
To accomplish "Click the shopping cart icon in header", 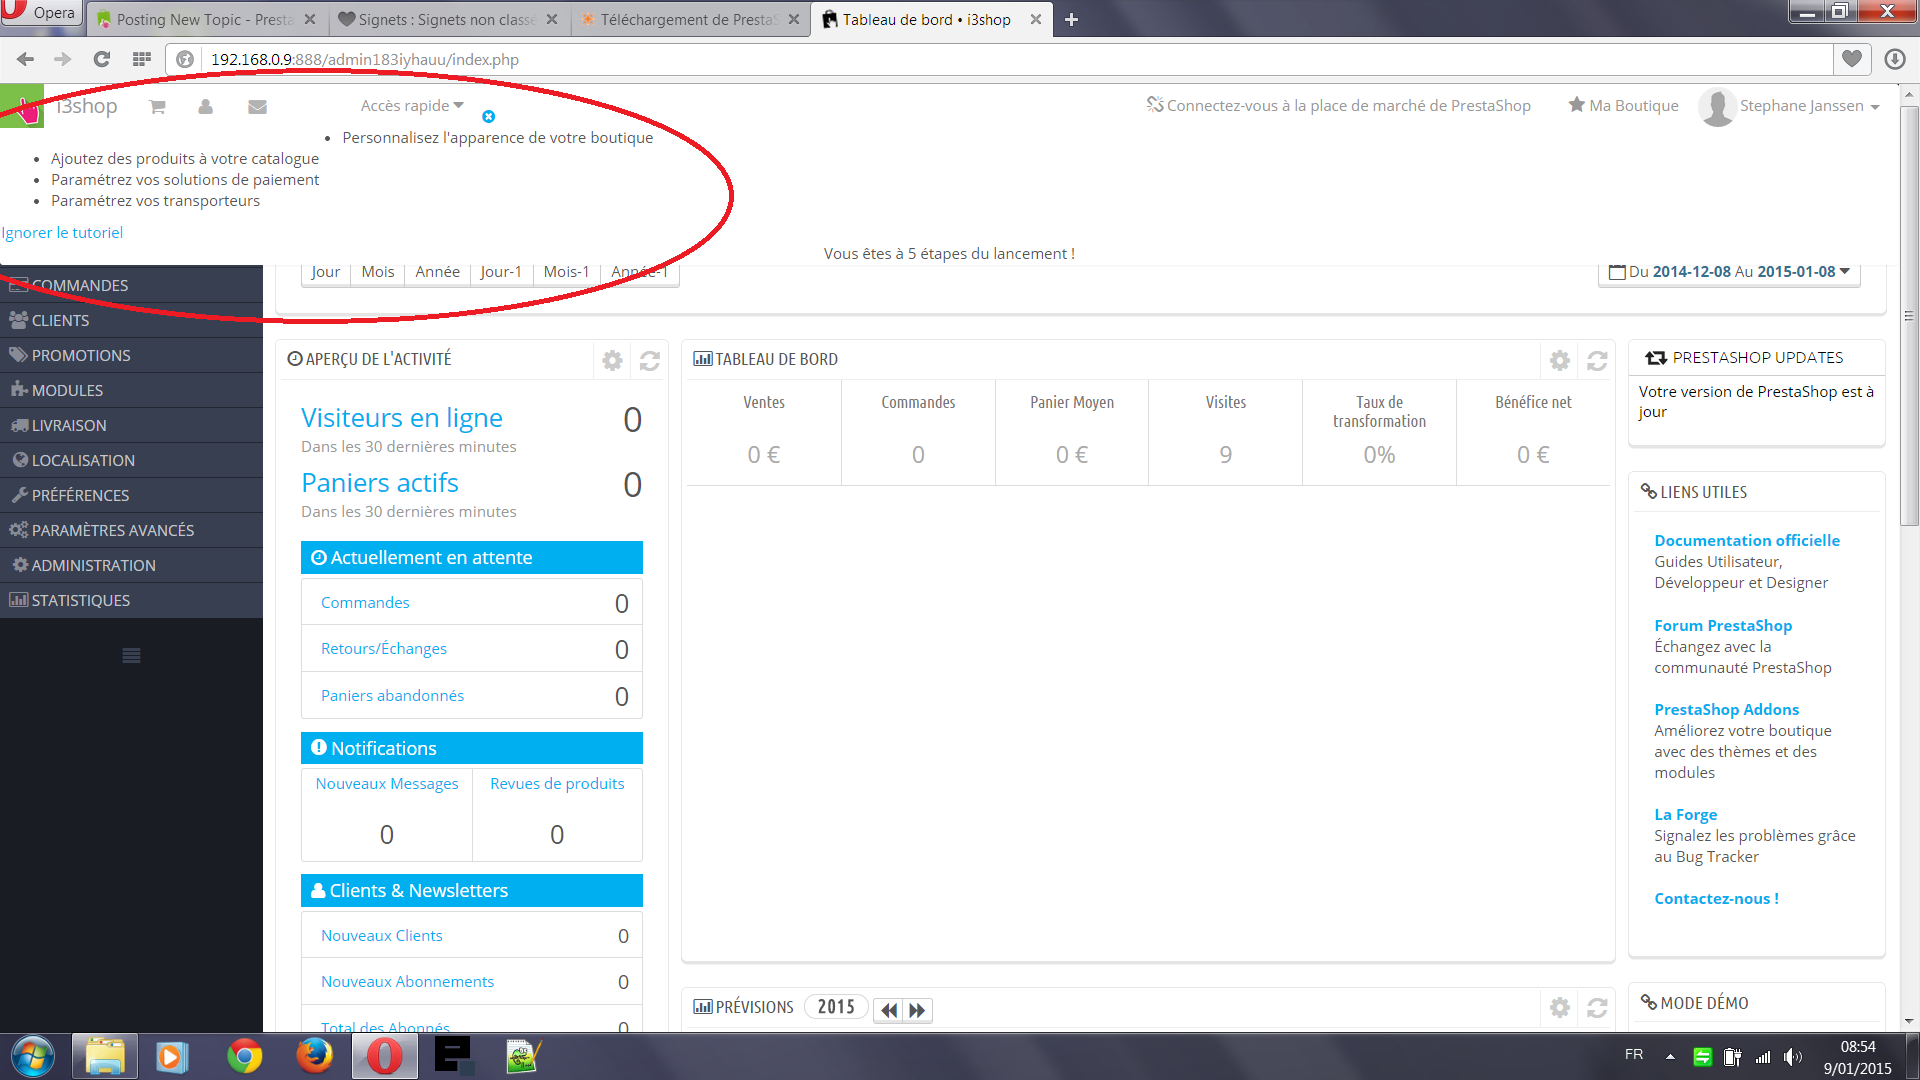I will click(157, 107).
